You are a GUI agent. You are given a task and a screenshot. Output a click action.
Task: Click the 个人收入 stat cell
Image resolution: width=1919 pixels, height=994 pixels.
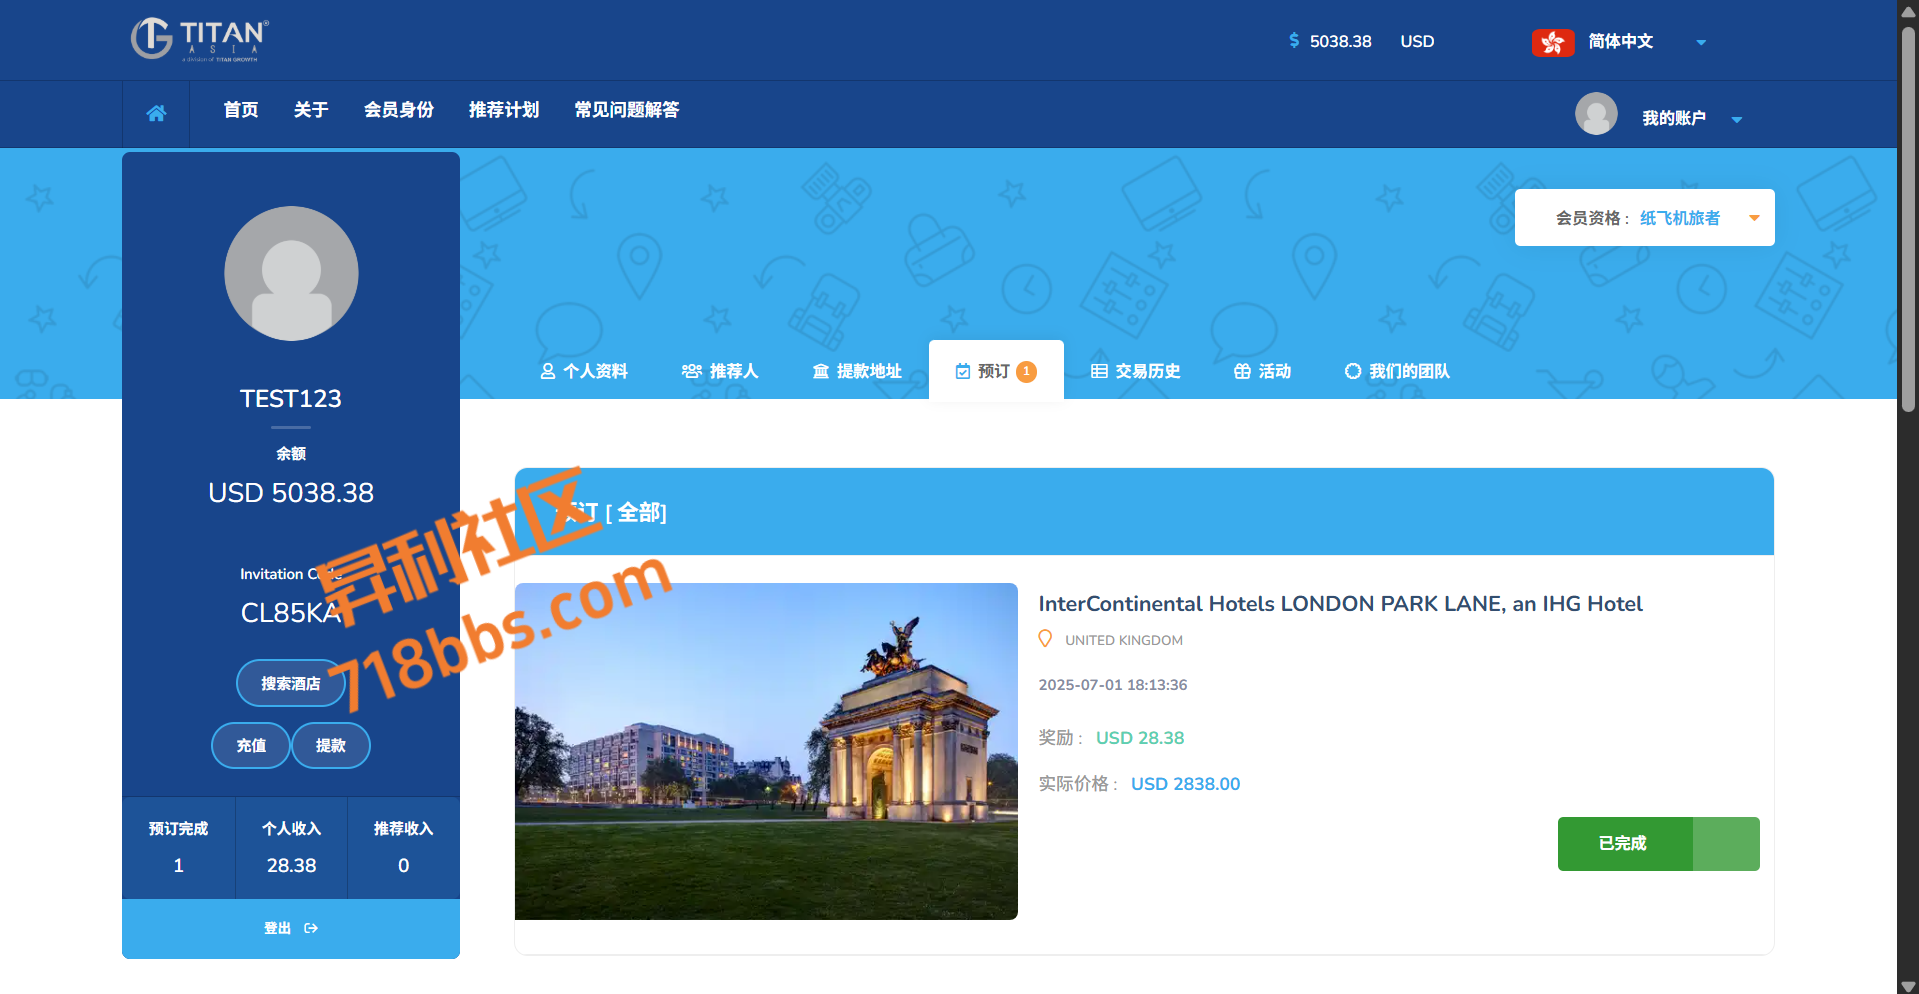291,848
